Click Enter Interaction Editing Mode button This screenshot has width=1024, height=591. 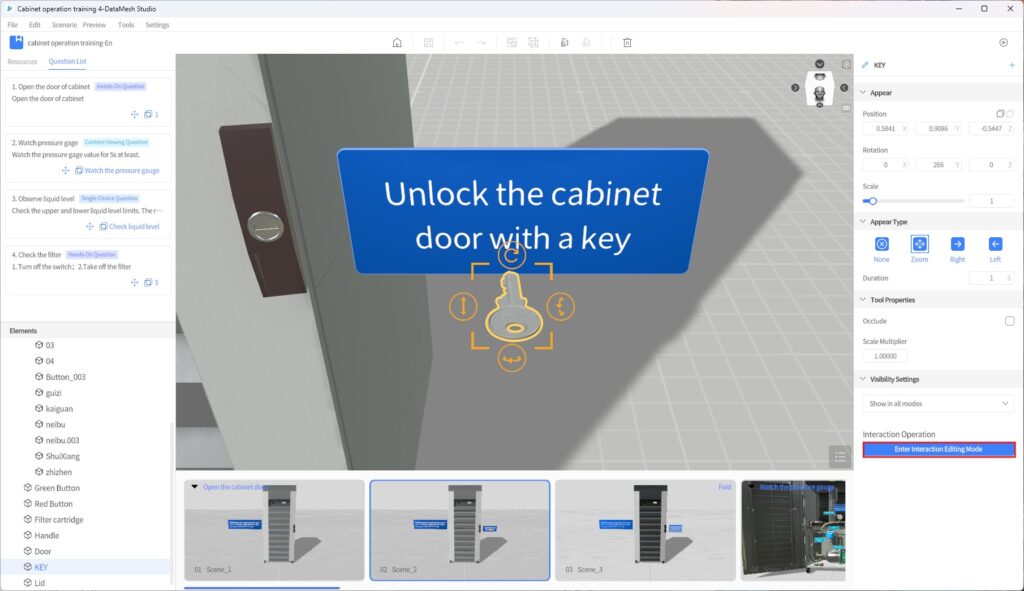pyautogui.click(x=939, y=449)
